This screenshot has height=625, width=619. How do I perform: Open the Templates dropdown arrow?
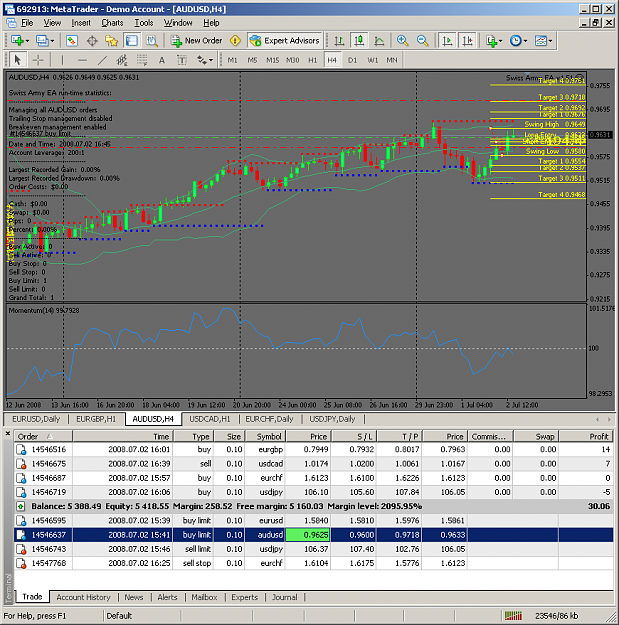pyautogui.click(x=550, y=41)
